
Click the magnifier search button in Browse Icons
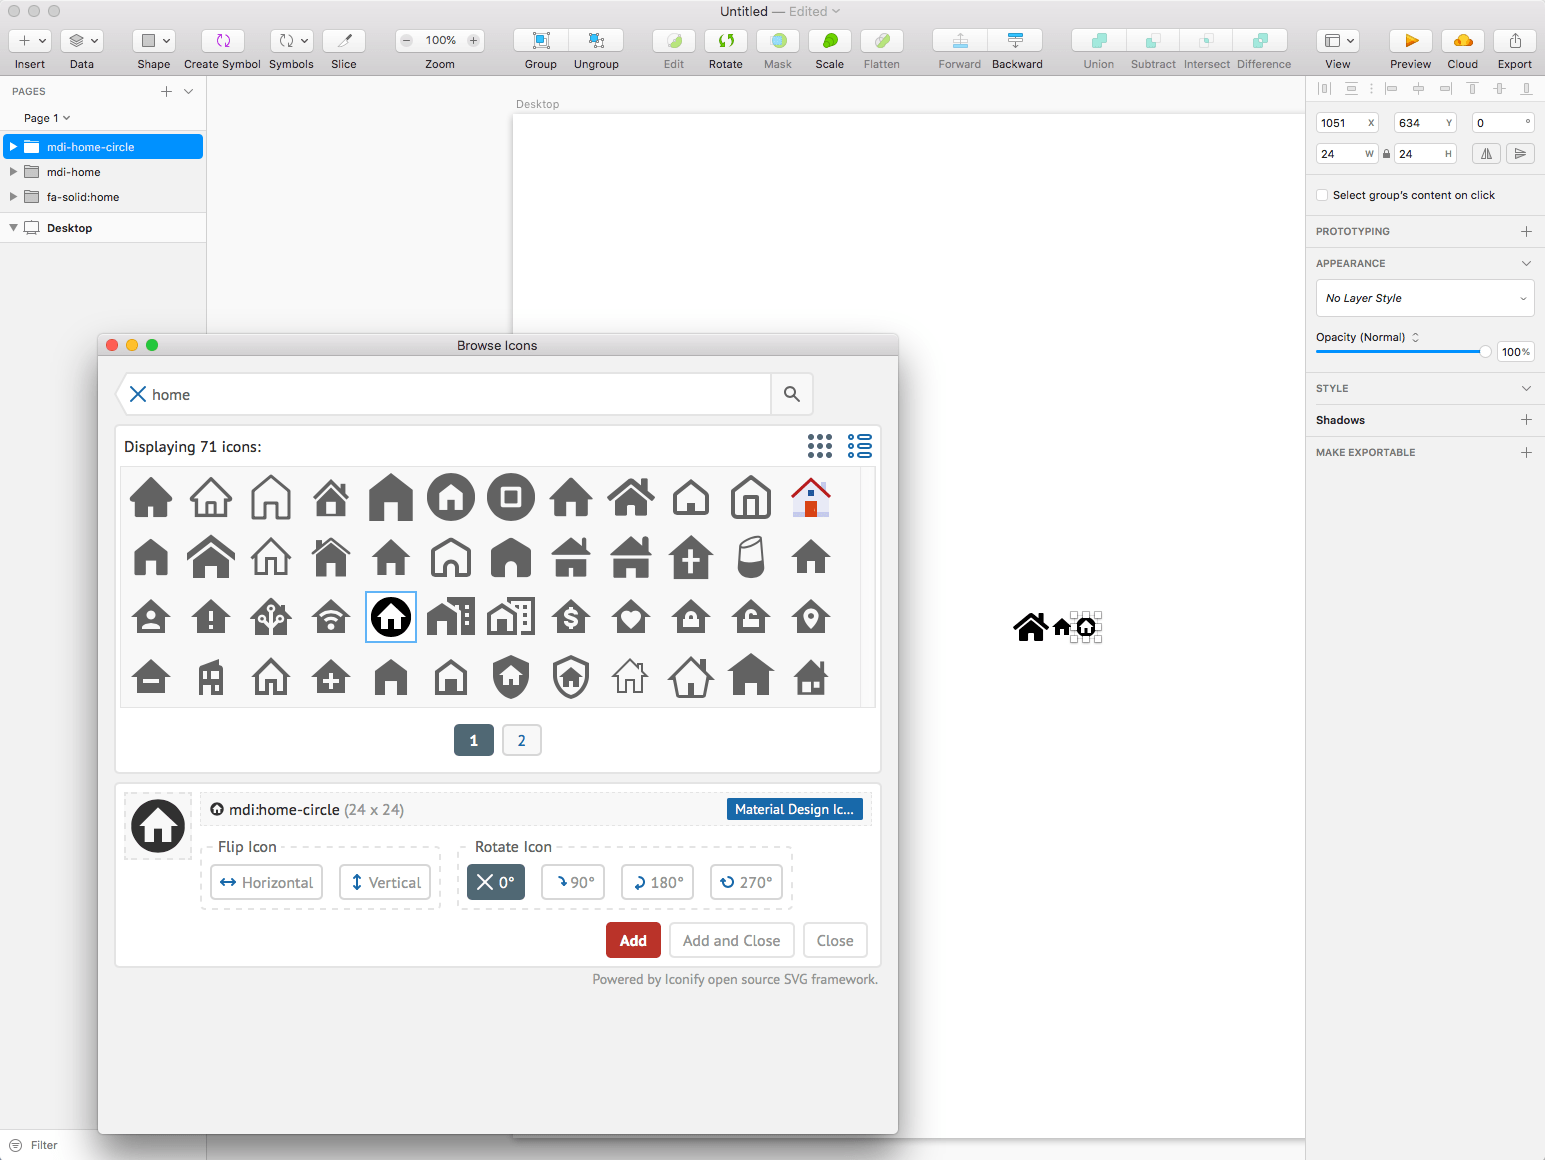pyautogui.click(x=792, y=394)
